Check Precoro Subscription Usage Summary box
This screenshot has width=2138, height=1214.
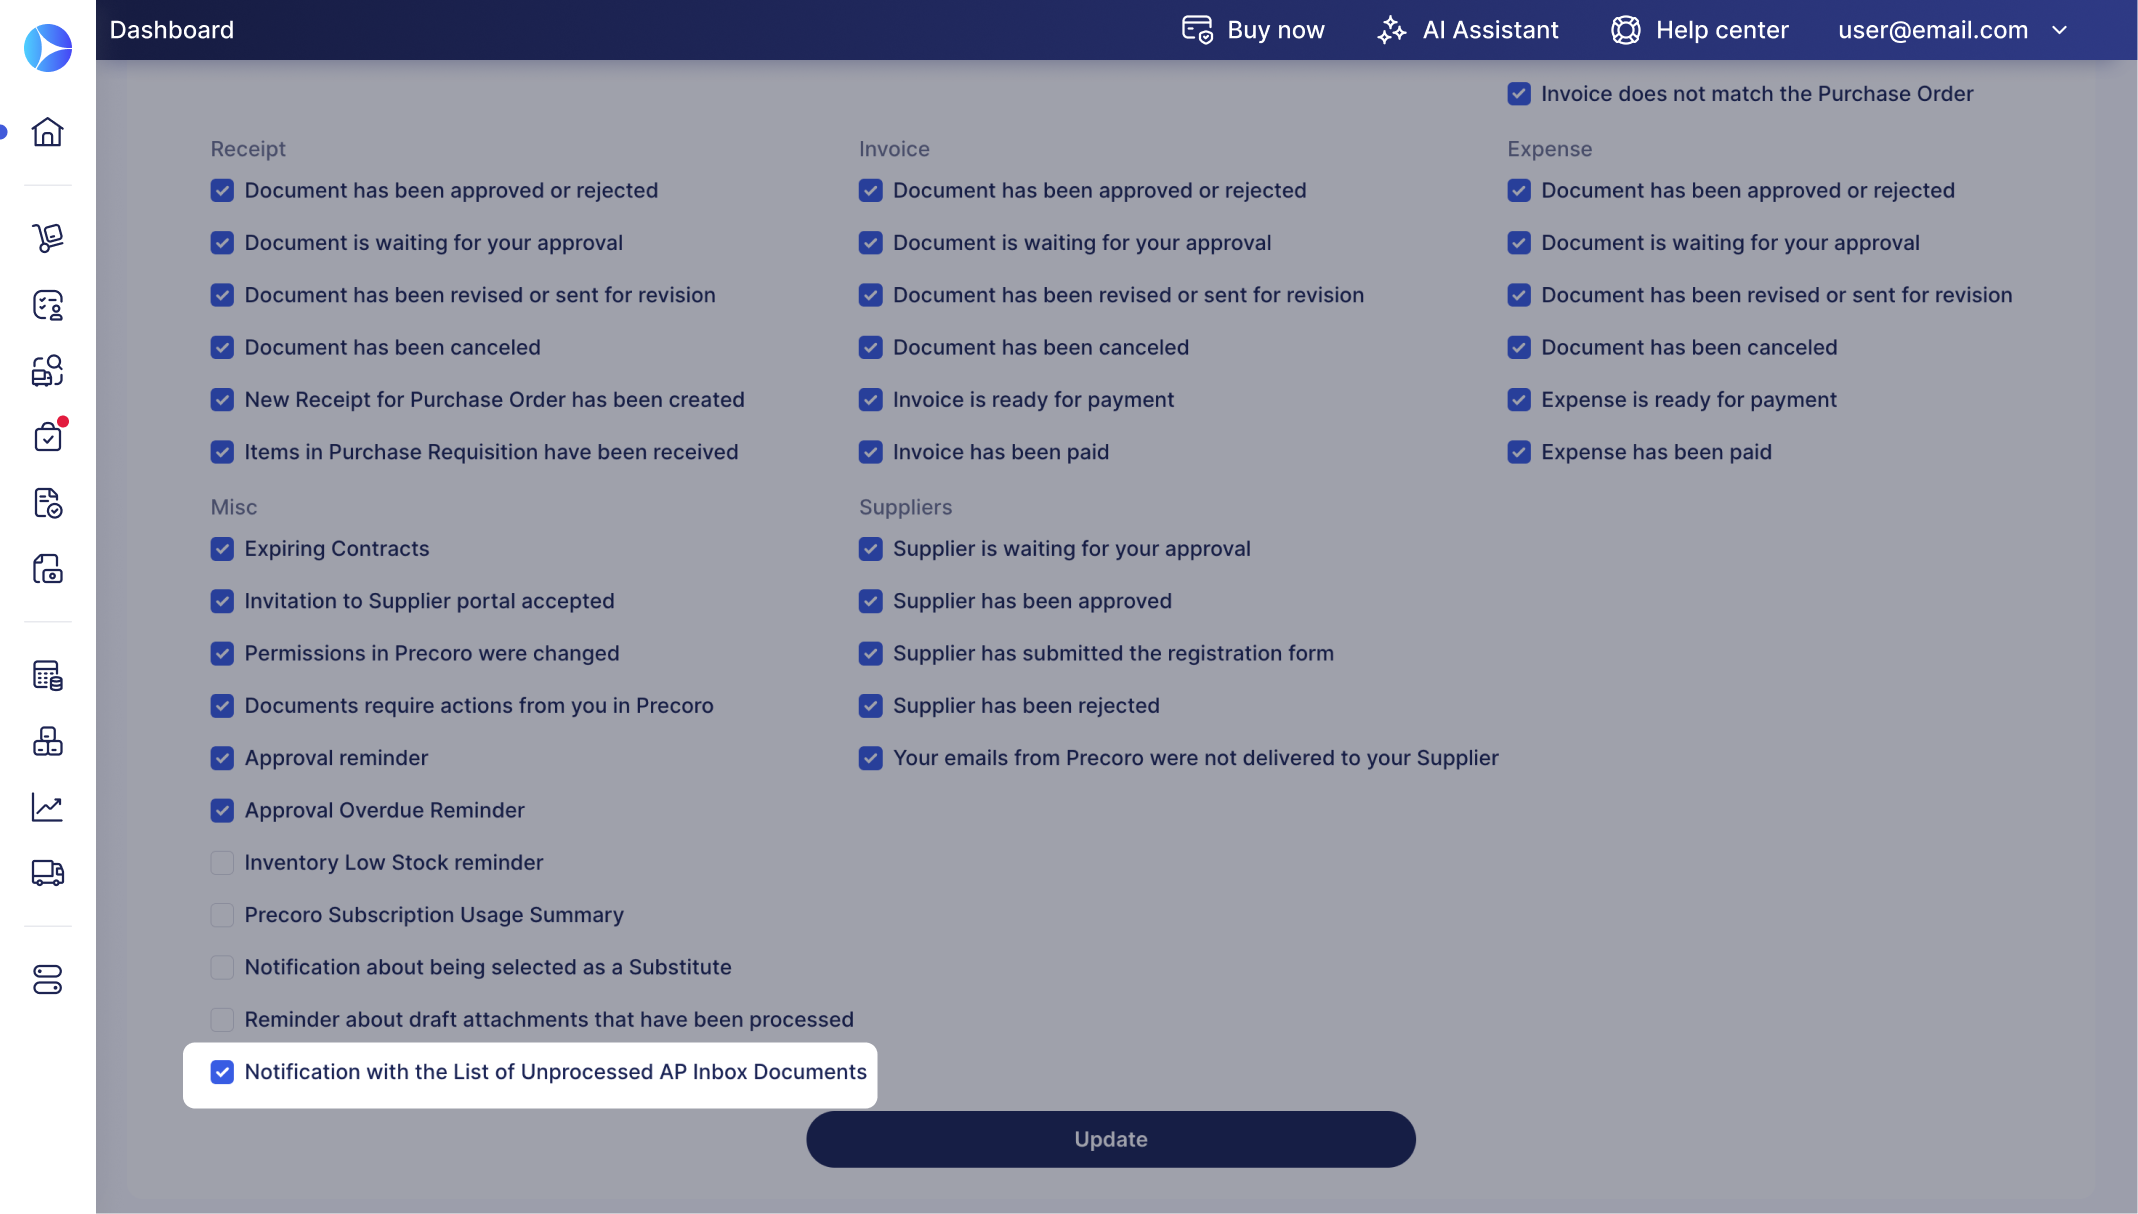tap(222, 915)
